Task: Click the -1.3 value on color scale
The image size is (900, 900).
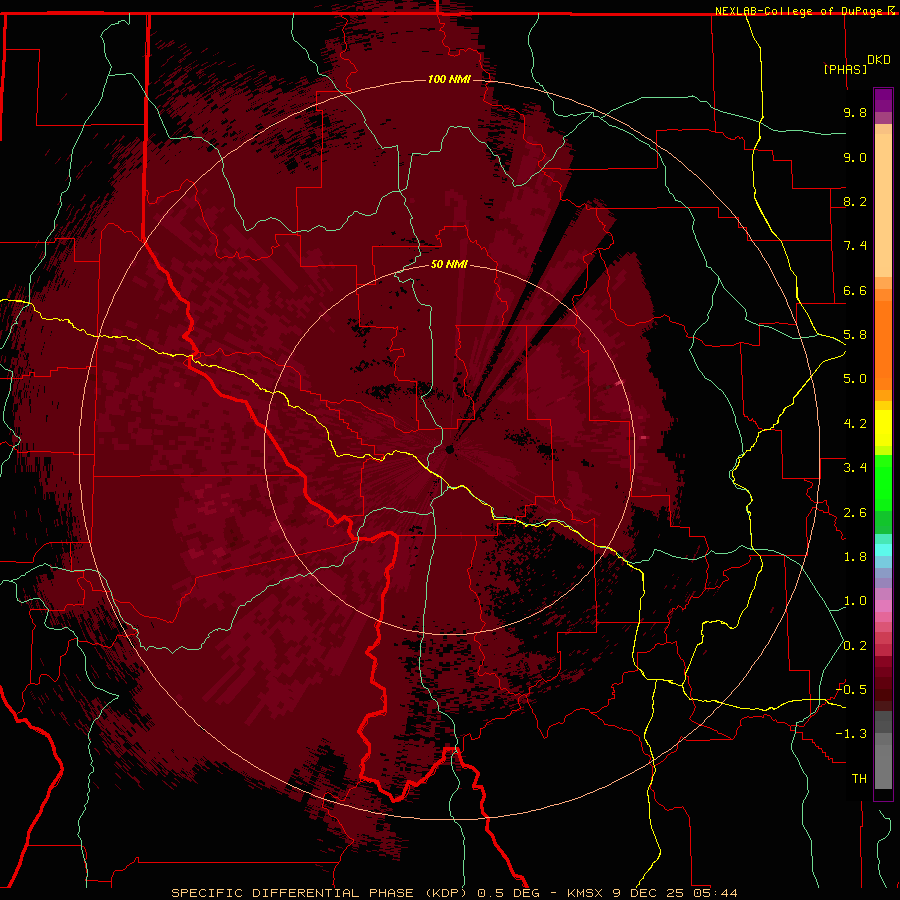Action: click(x=851, y=734)
